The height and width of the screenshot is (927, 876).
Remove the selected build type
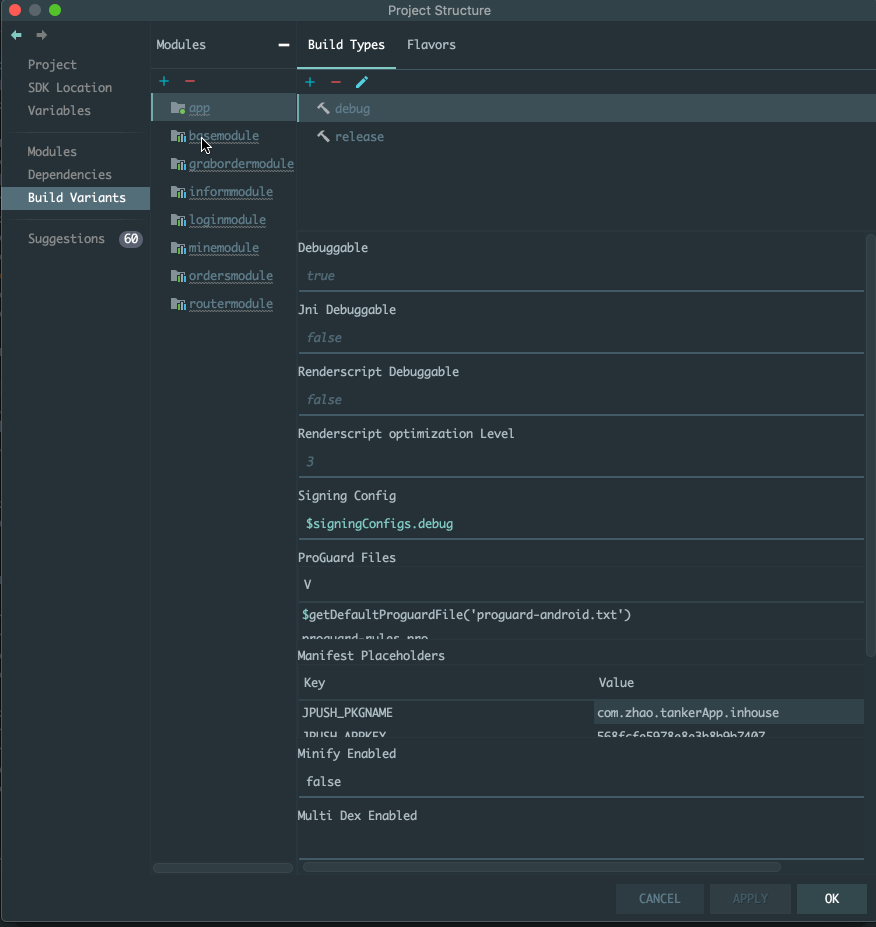coord(336,82)
